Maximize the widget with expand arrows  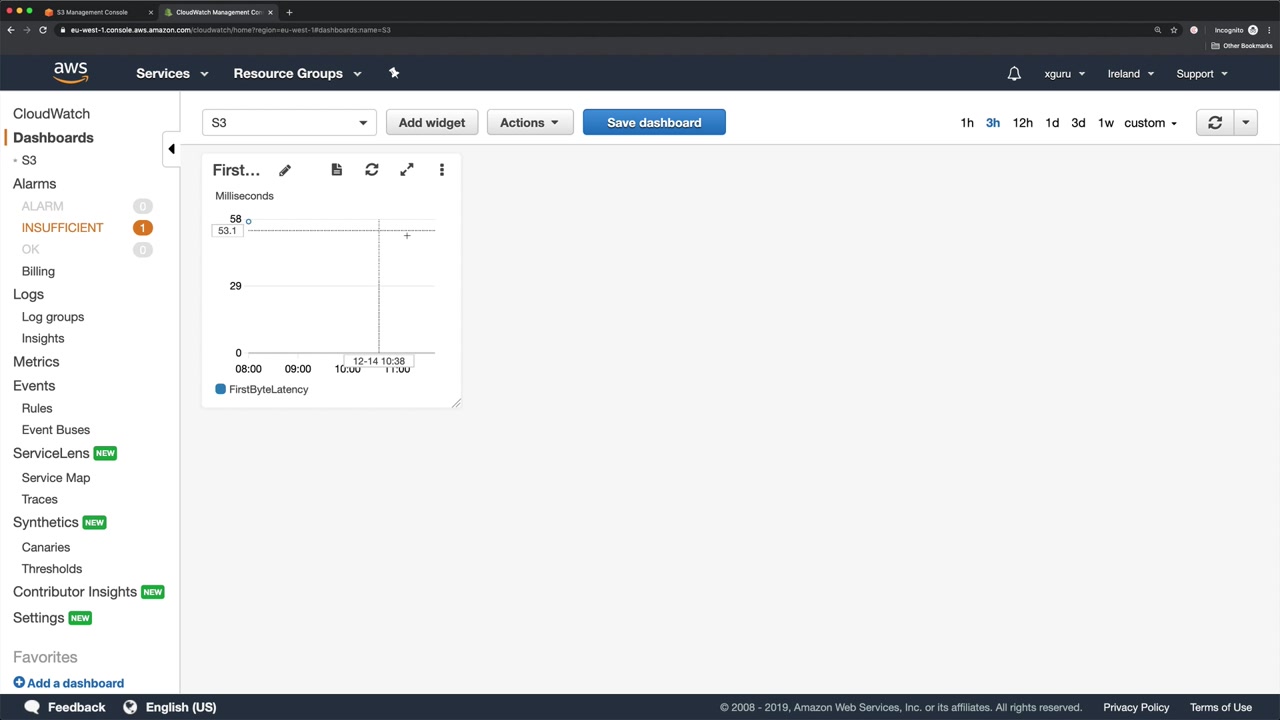click(x=407, y=170)
